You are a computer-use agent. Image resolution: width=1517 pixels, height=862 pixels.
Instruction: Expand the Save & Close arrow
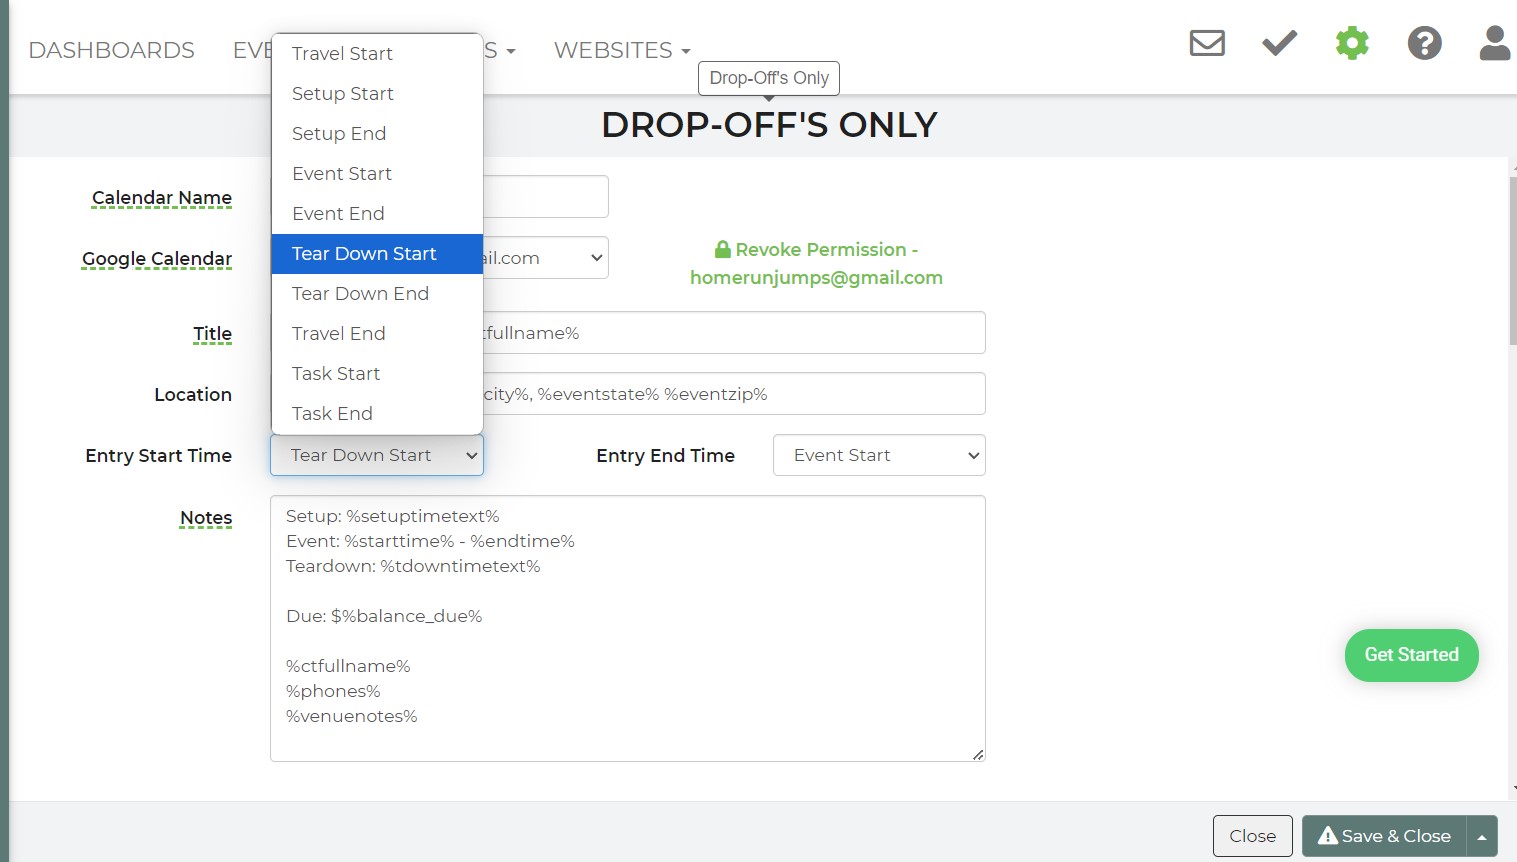click(x=1482, y=836)
